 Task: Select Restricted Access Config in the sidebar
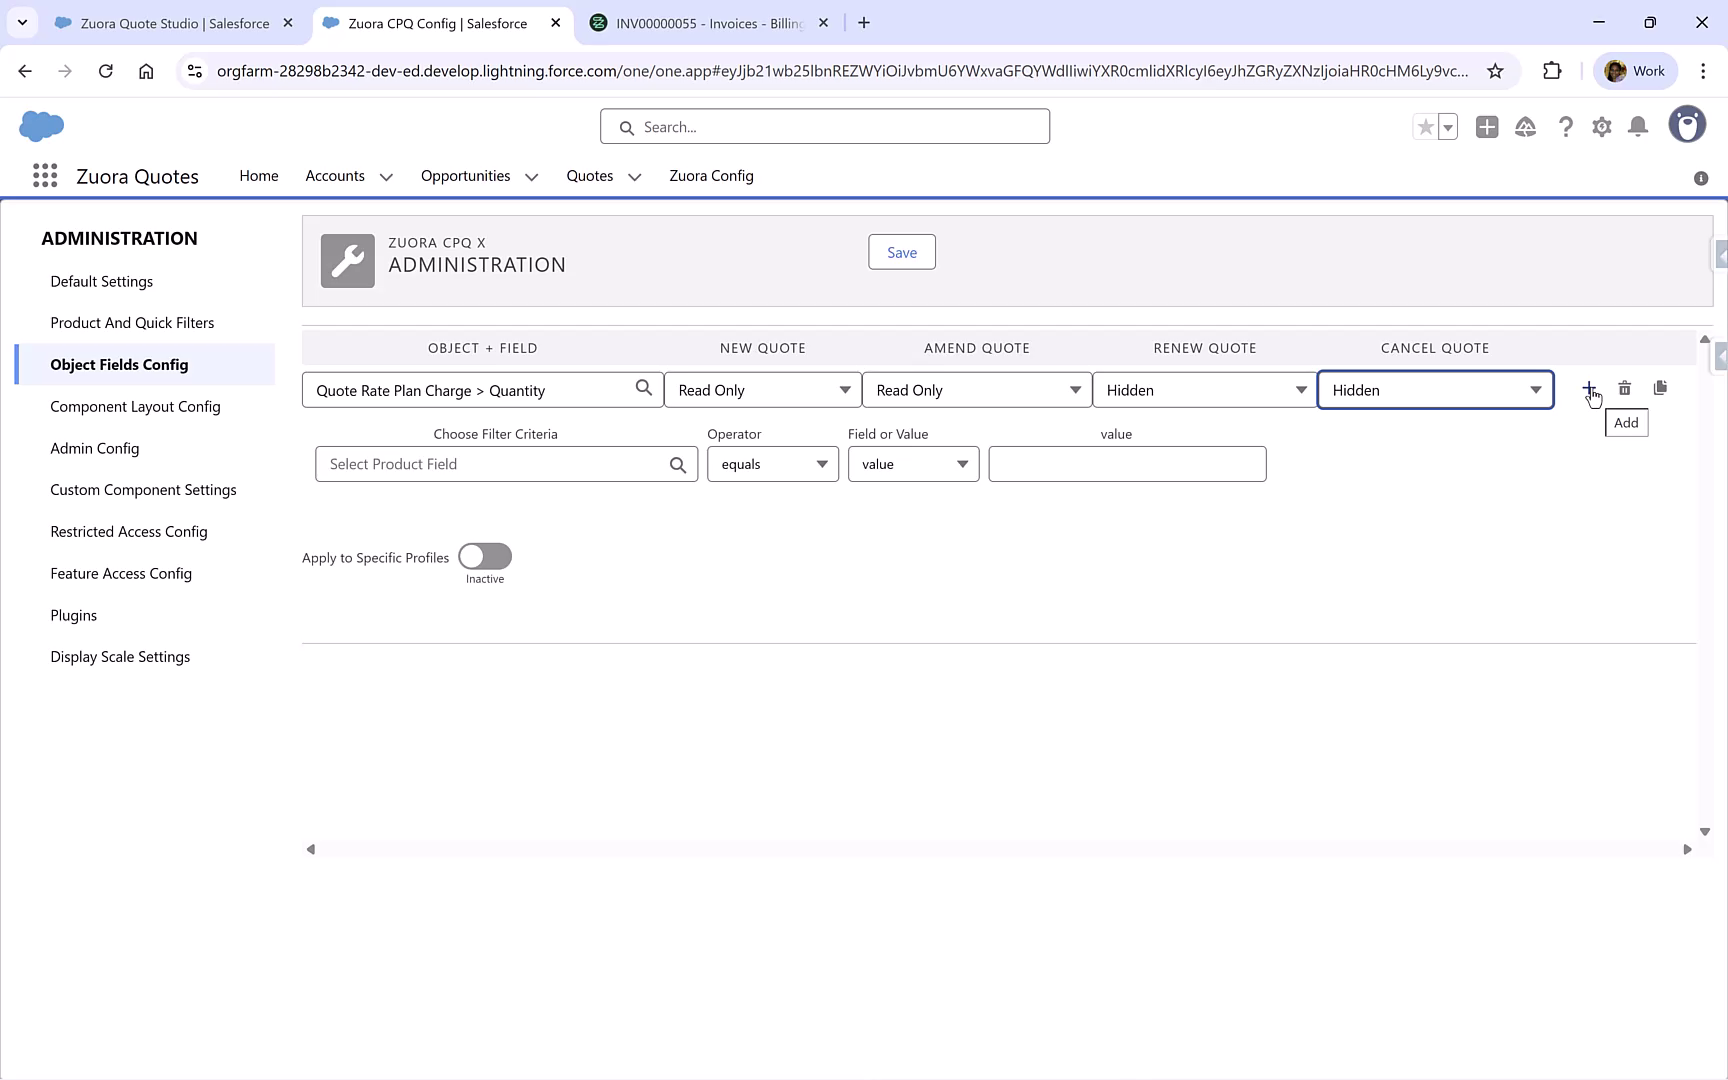coord(129,531)
